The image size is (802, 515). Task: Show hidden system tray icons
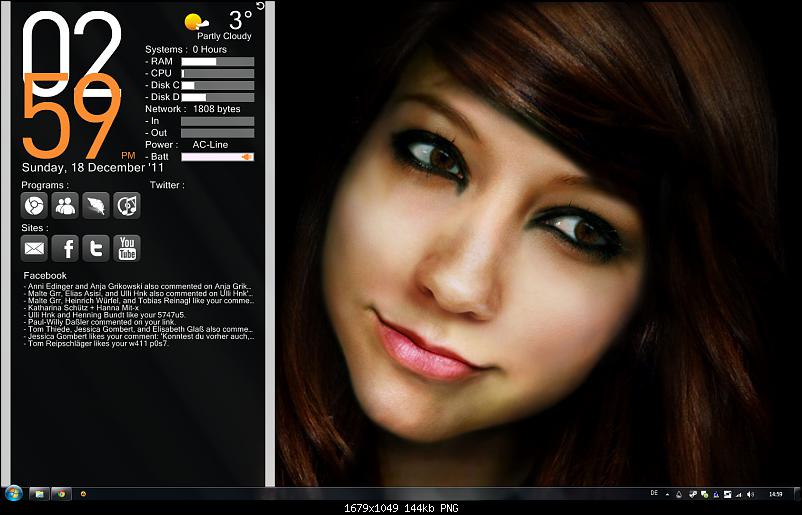pos(667,493)
